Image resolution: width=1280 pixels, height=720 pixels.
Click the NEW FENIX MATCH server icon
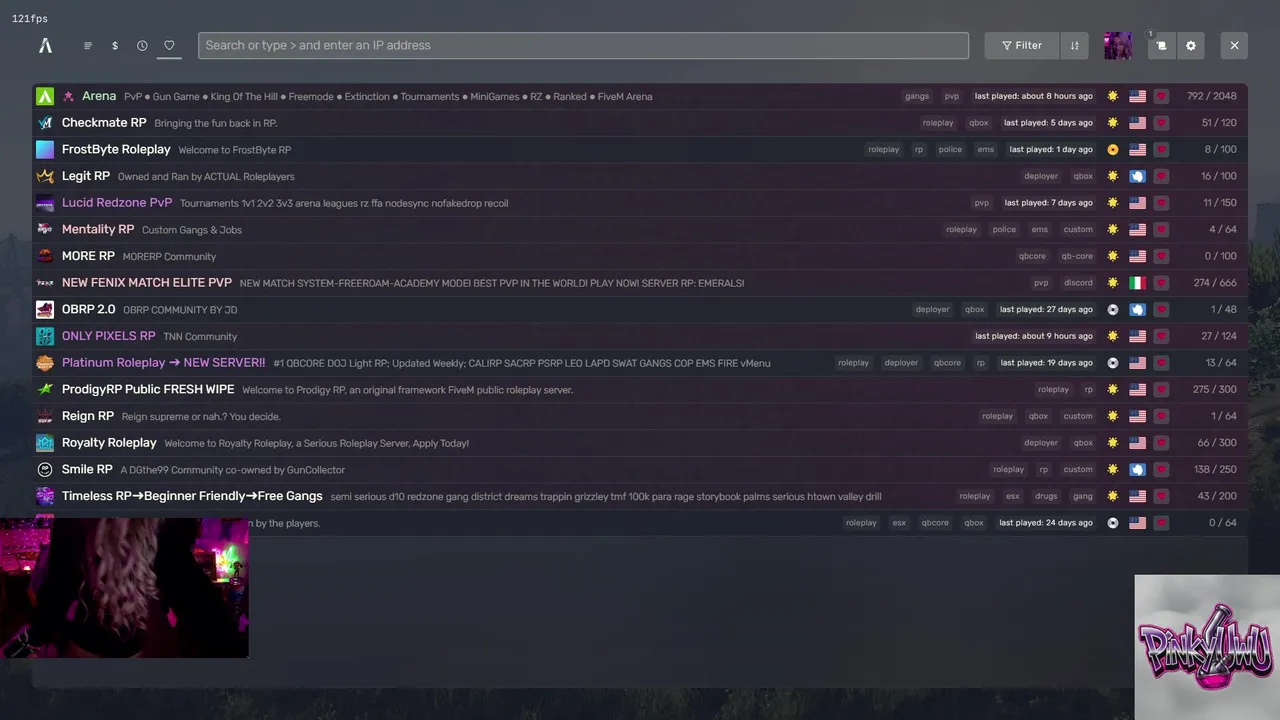click(45, 283)
